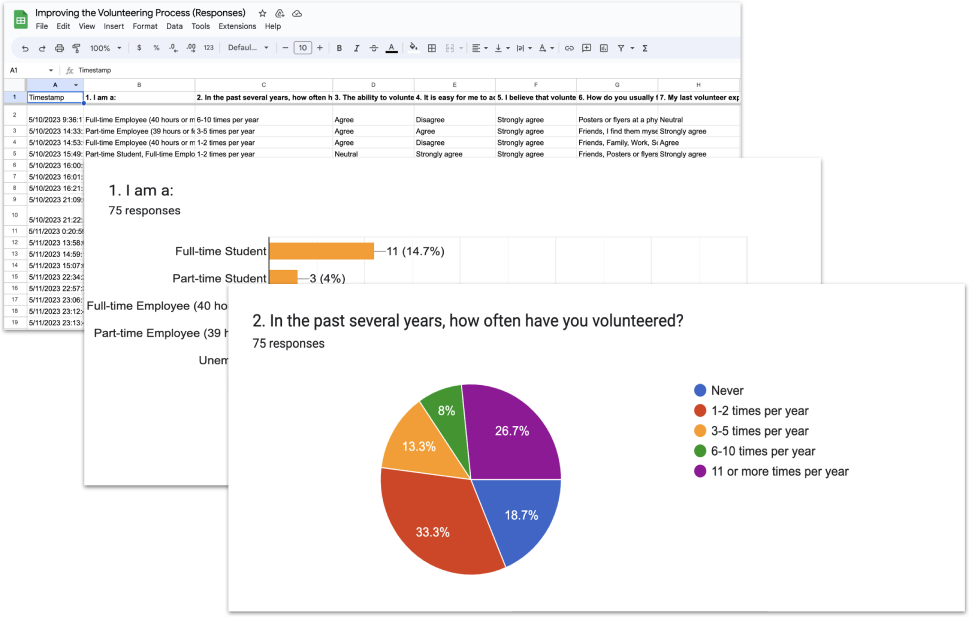Open the Extensions menu

(237, 26)
